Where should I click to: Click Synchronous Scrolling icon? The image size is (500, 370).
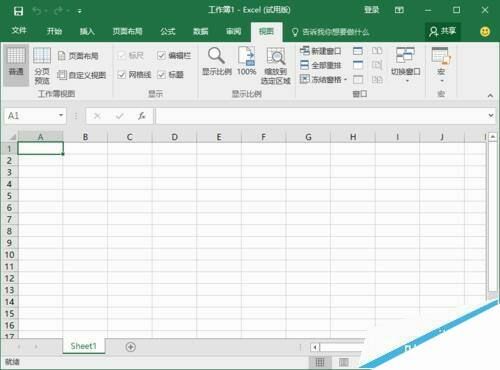[x=377, y=65]
